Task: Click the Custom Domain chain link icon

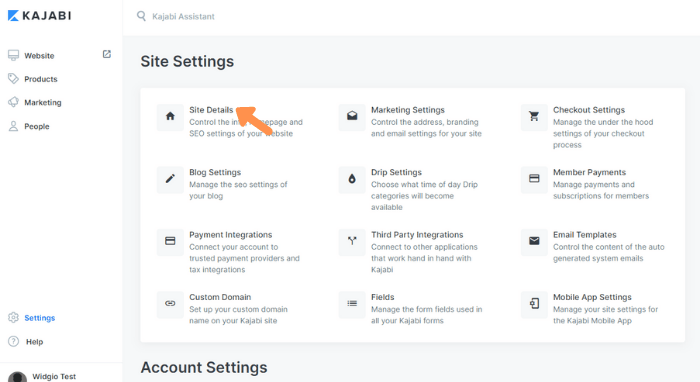Action: pos(170,304)
